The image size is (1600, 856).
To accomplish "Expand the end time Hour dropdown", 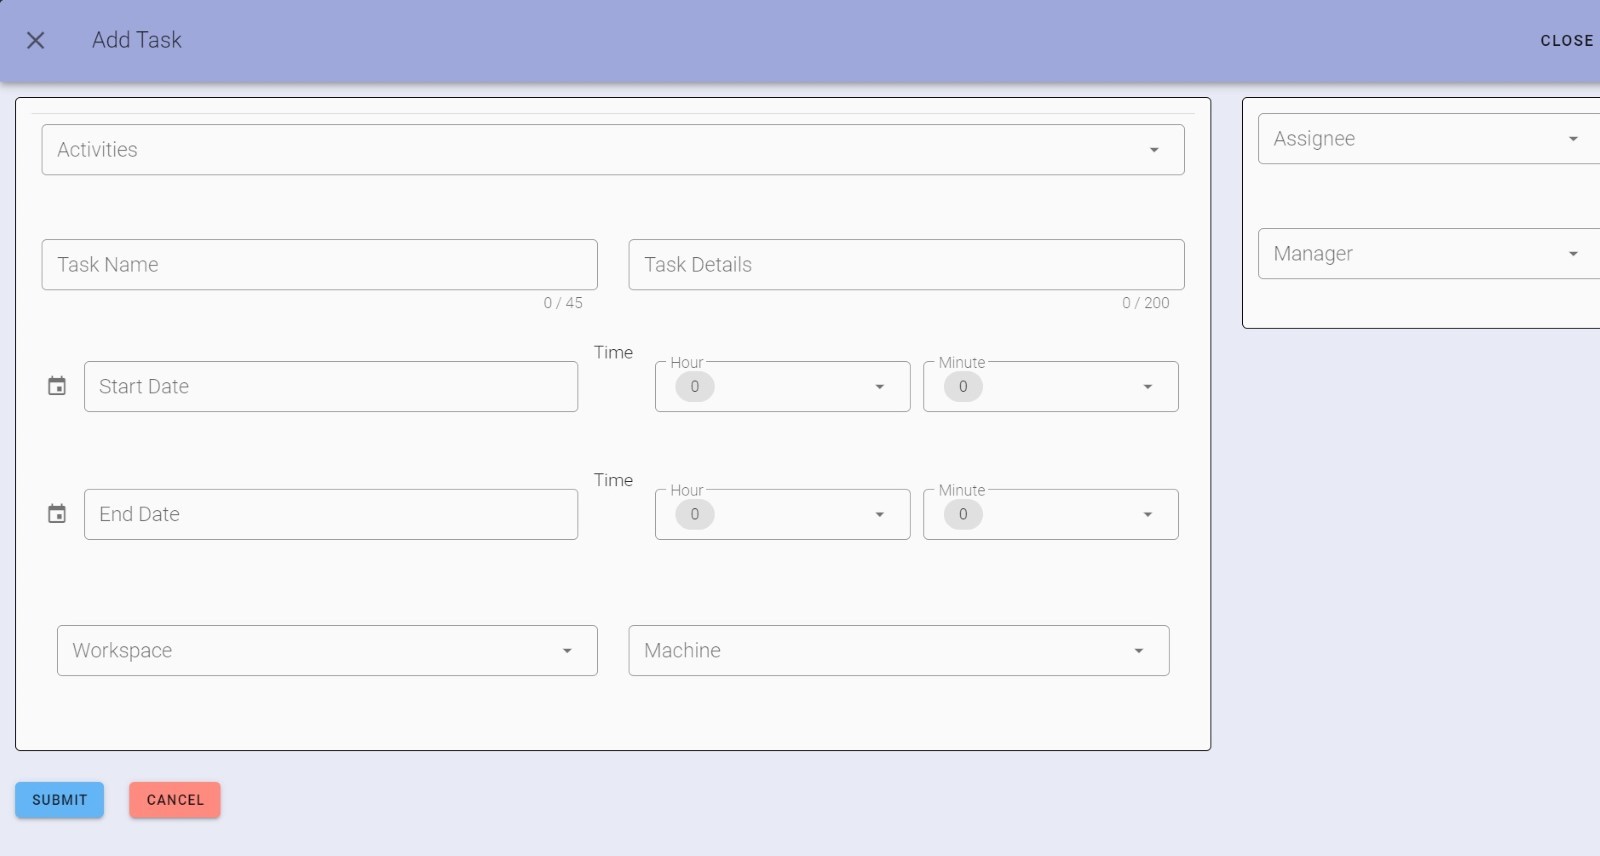I will [x=880, y=515].
